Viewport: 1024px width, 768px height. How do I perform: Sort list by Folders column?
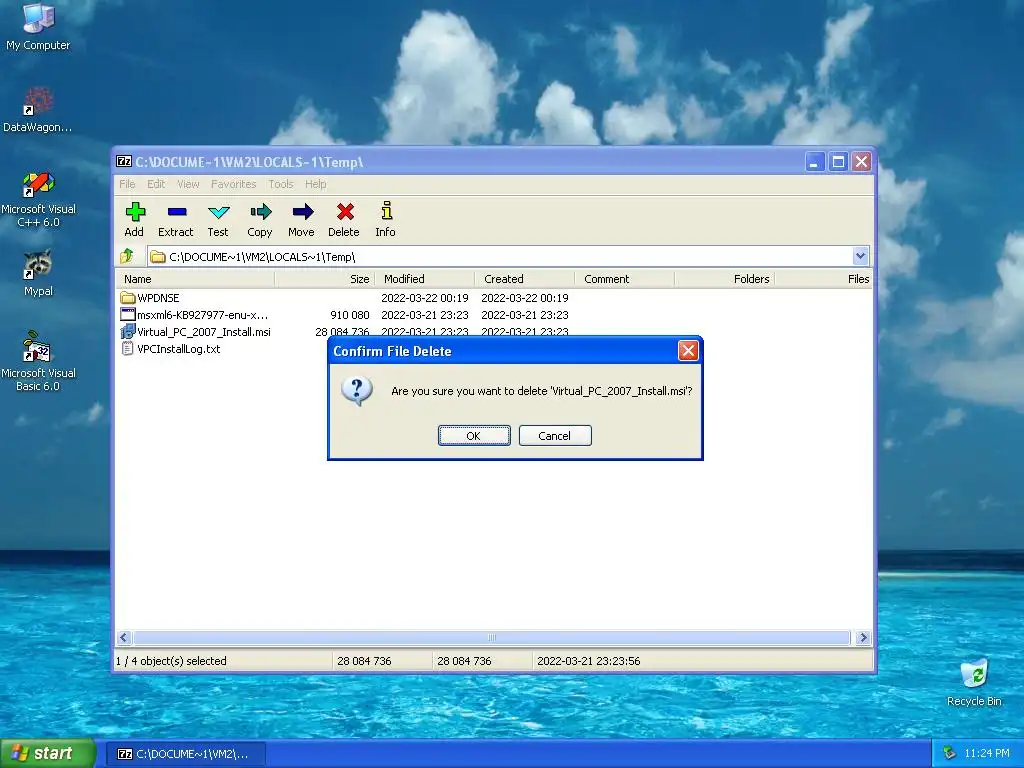click(725, 279)
